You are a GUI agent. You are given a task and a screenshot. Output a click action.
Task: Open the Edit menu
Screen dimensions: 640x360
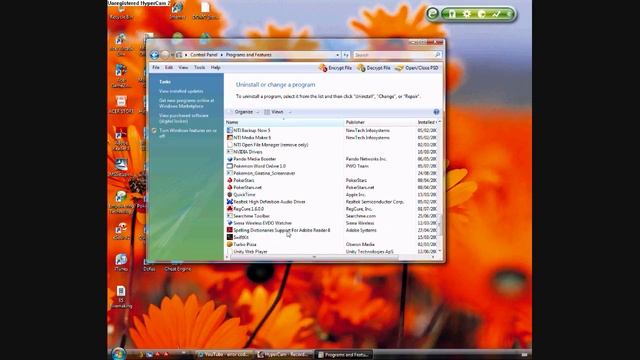[x=169, y=68]
